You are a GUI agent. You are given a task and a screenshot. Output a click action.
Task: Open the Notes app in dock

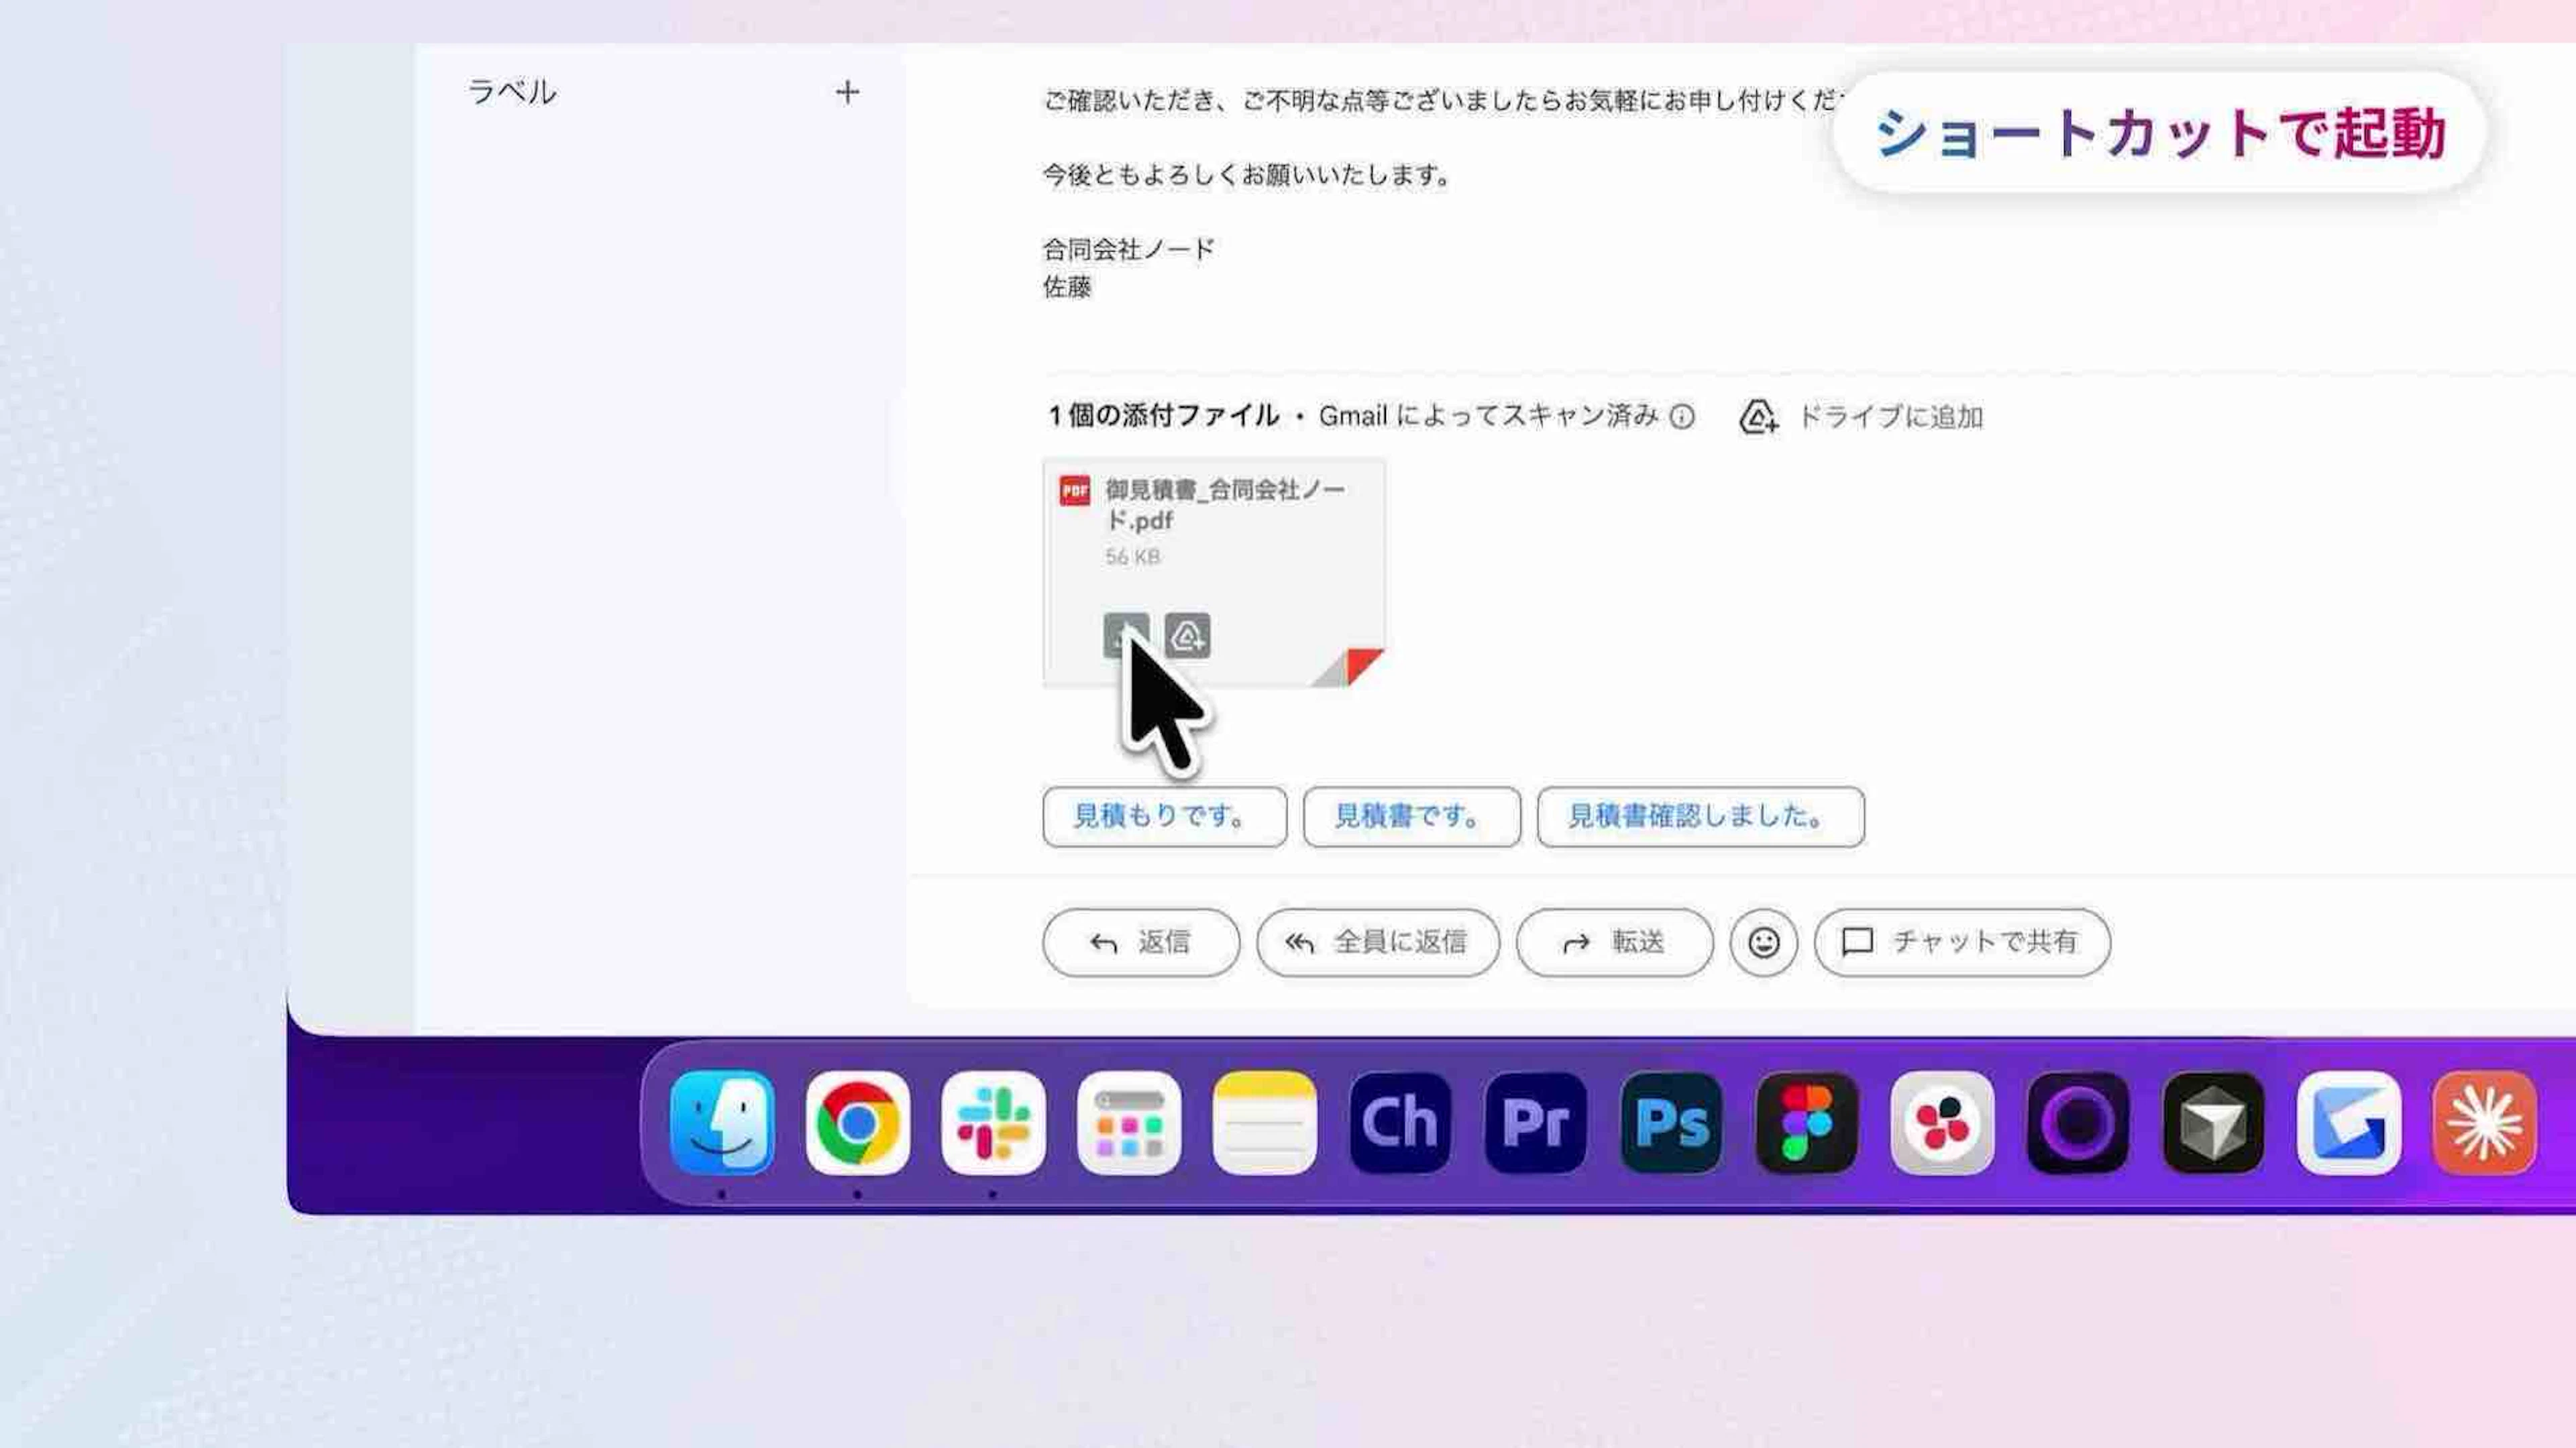coord(1264,1122)
